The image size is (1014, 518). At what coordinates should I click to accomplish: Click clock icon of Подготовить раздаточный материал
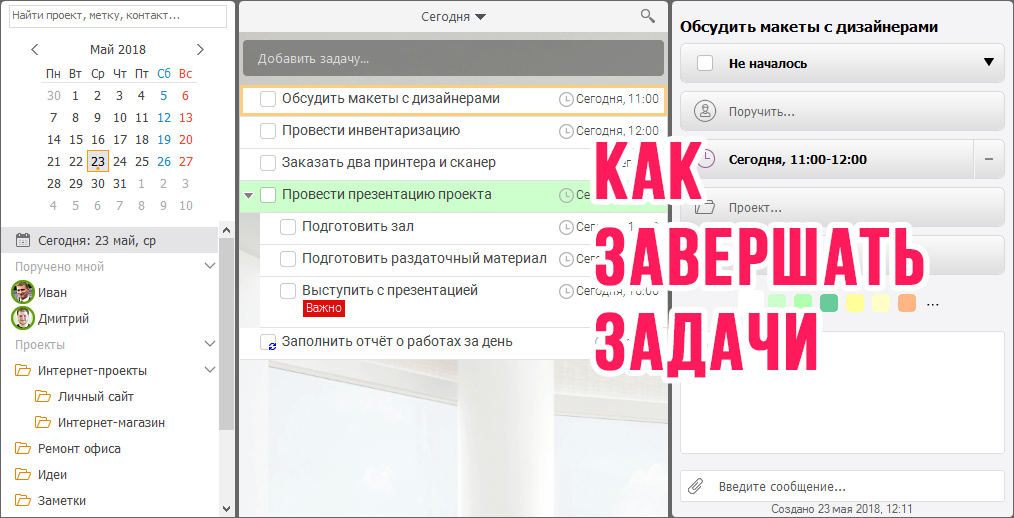point(566,259)
